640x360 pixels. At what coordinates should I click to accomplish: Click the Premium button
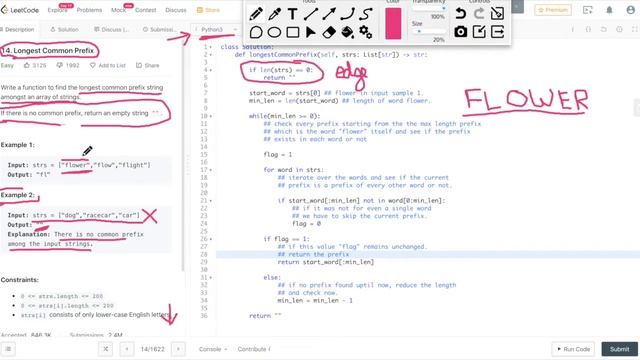pyautogui.click(x=553, y=10)
